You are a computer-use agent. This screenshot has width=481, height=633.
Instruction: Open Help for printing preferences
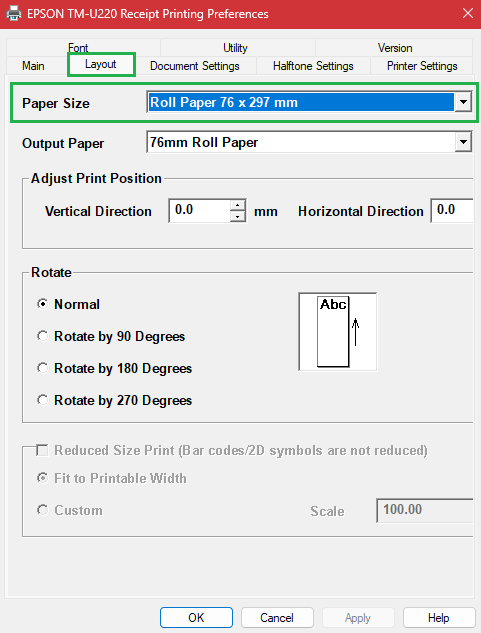pos(439,618)
